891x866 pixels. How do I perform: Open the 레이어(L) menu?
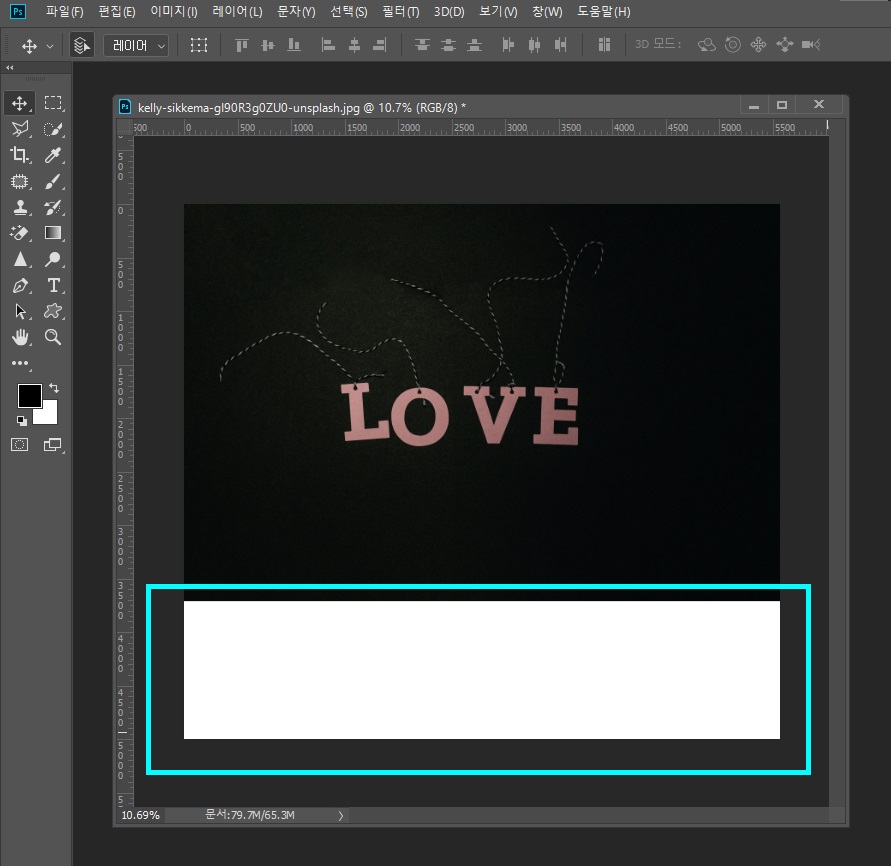pyautogui.click(x=237, y=11)
